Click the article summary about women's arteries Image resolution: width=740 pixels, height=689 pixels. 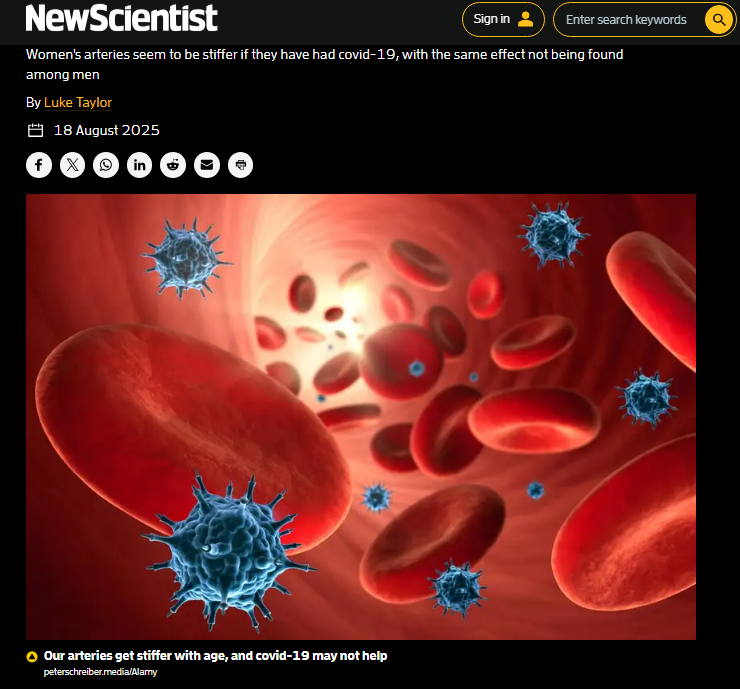pos(325,64)
